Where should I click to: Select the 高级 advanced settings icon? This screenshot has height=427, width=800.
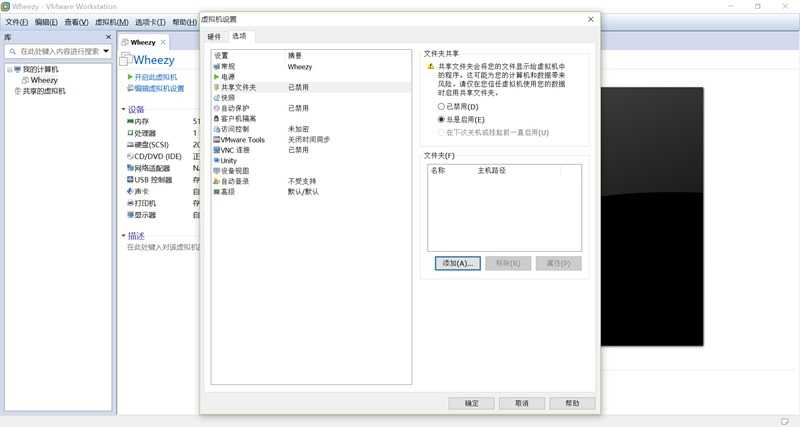coord(216,192)
